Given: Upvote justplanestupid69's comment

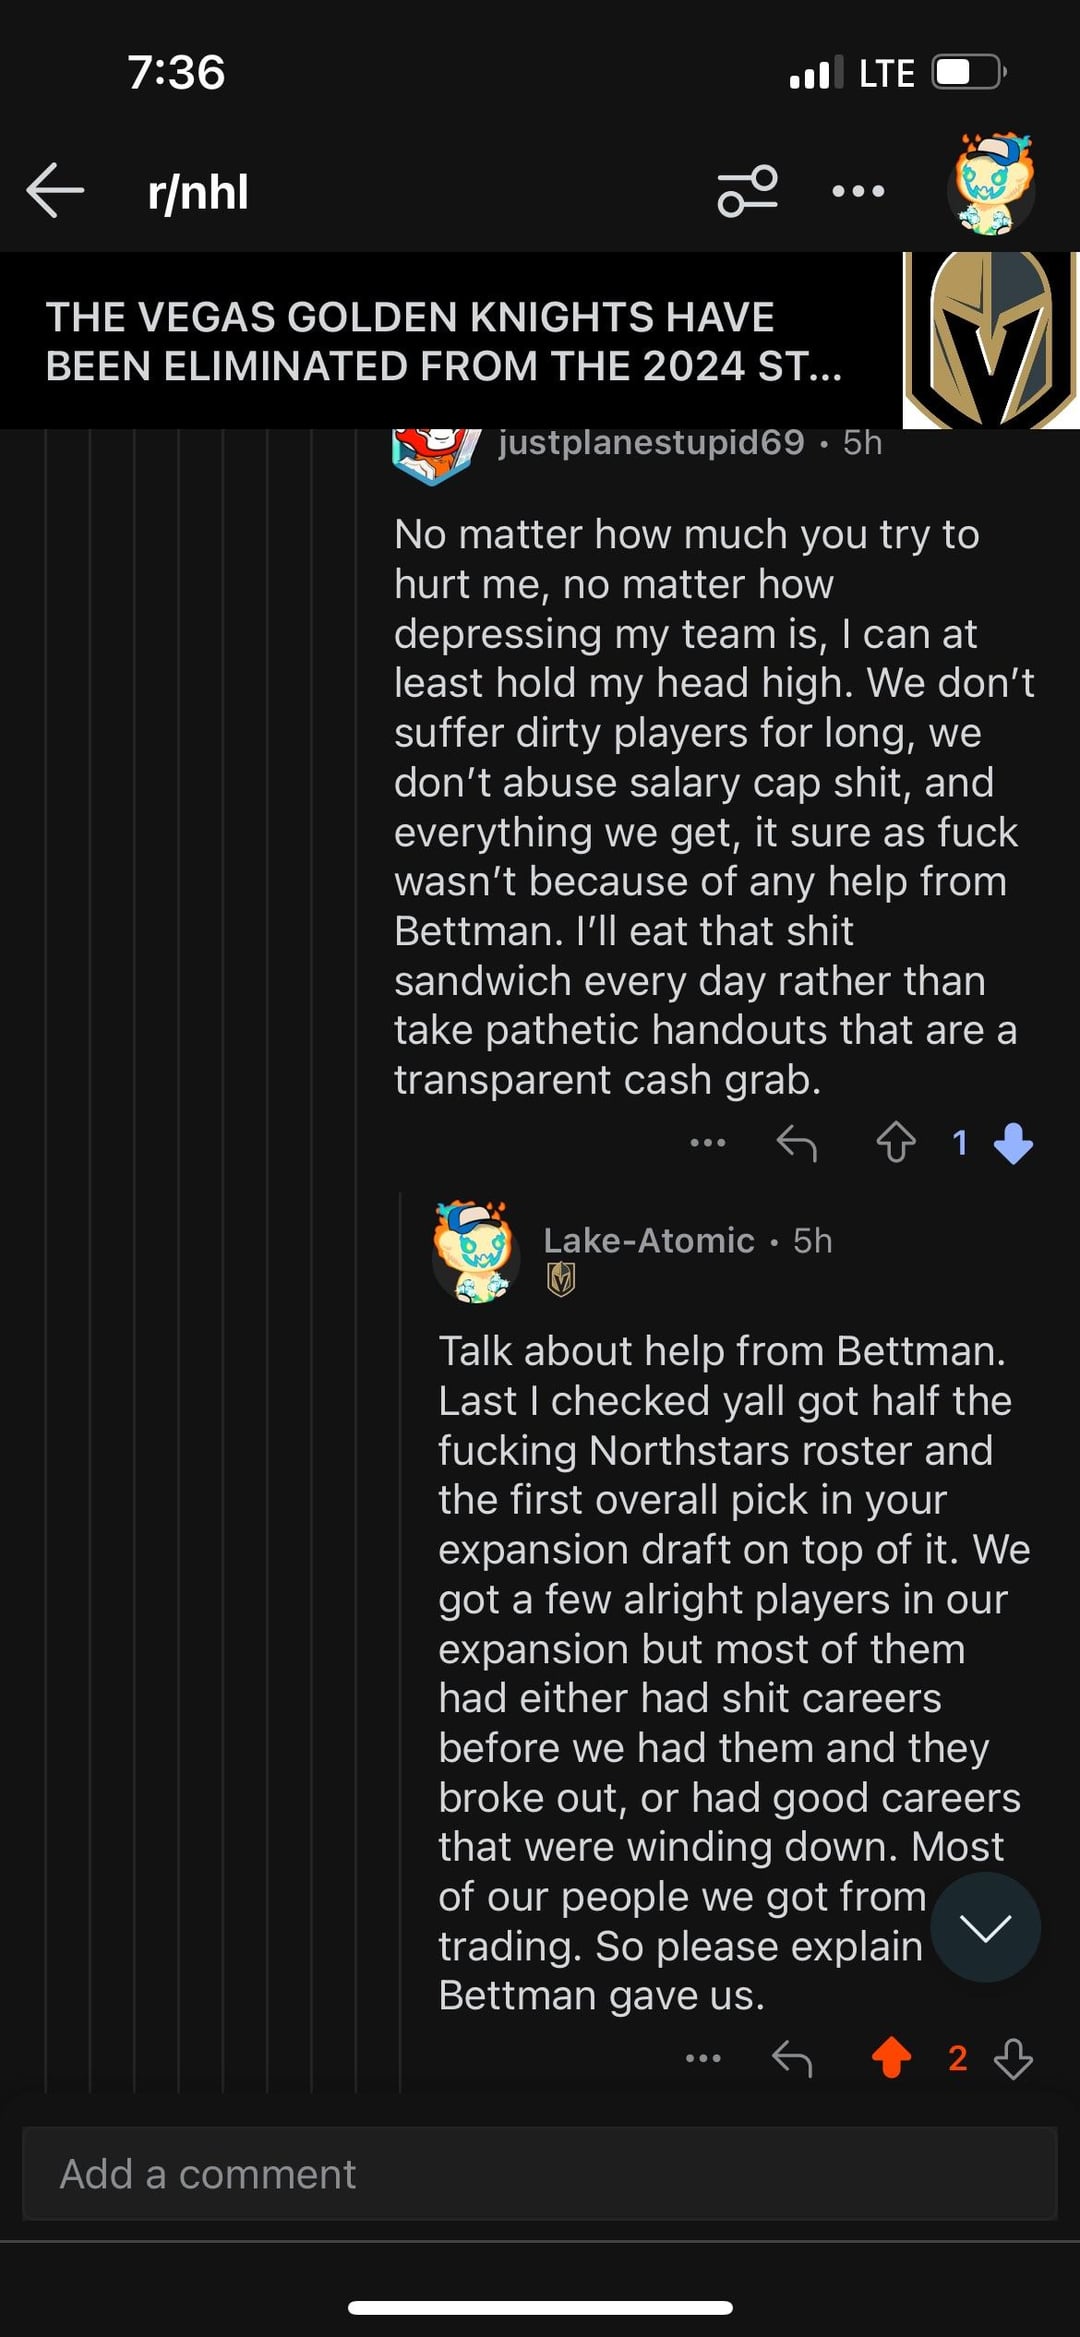Looking at the screenshot, I should [x=896, y=1143].
